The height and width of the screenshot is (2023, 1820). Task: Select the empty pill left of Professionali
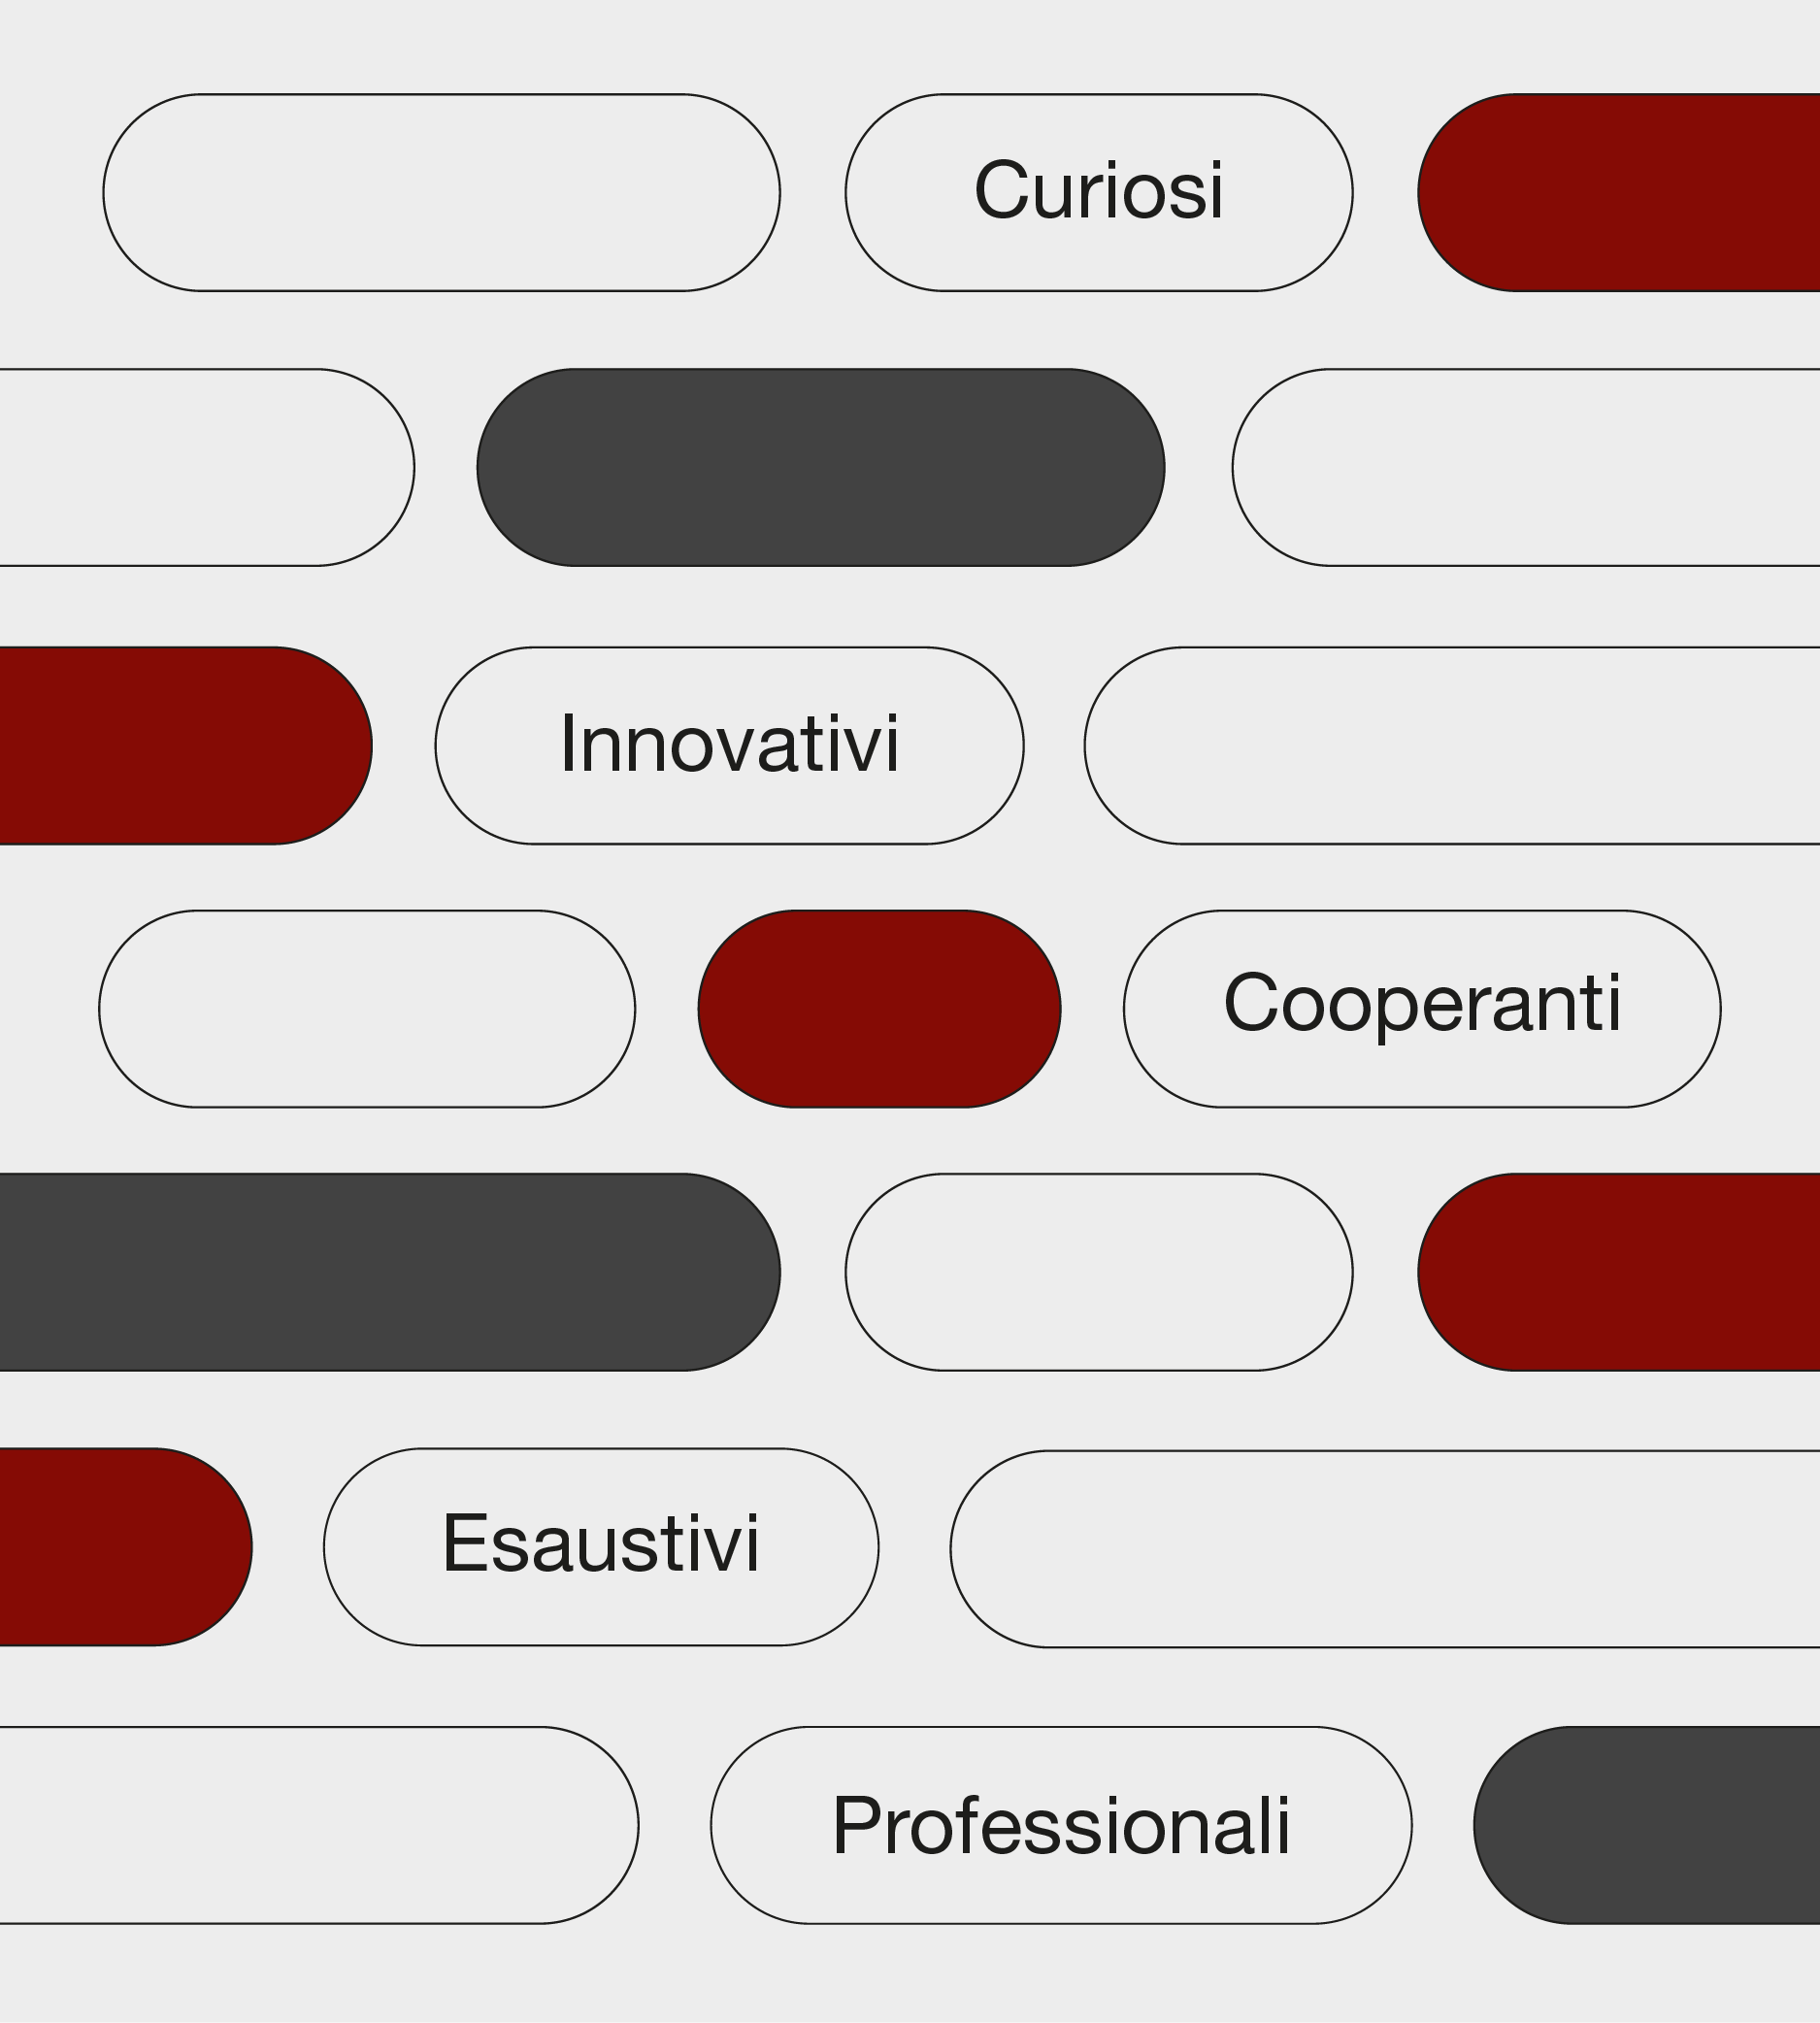(315, 1825)
